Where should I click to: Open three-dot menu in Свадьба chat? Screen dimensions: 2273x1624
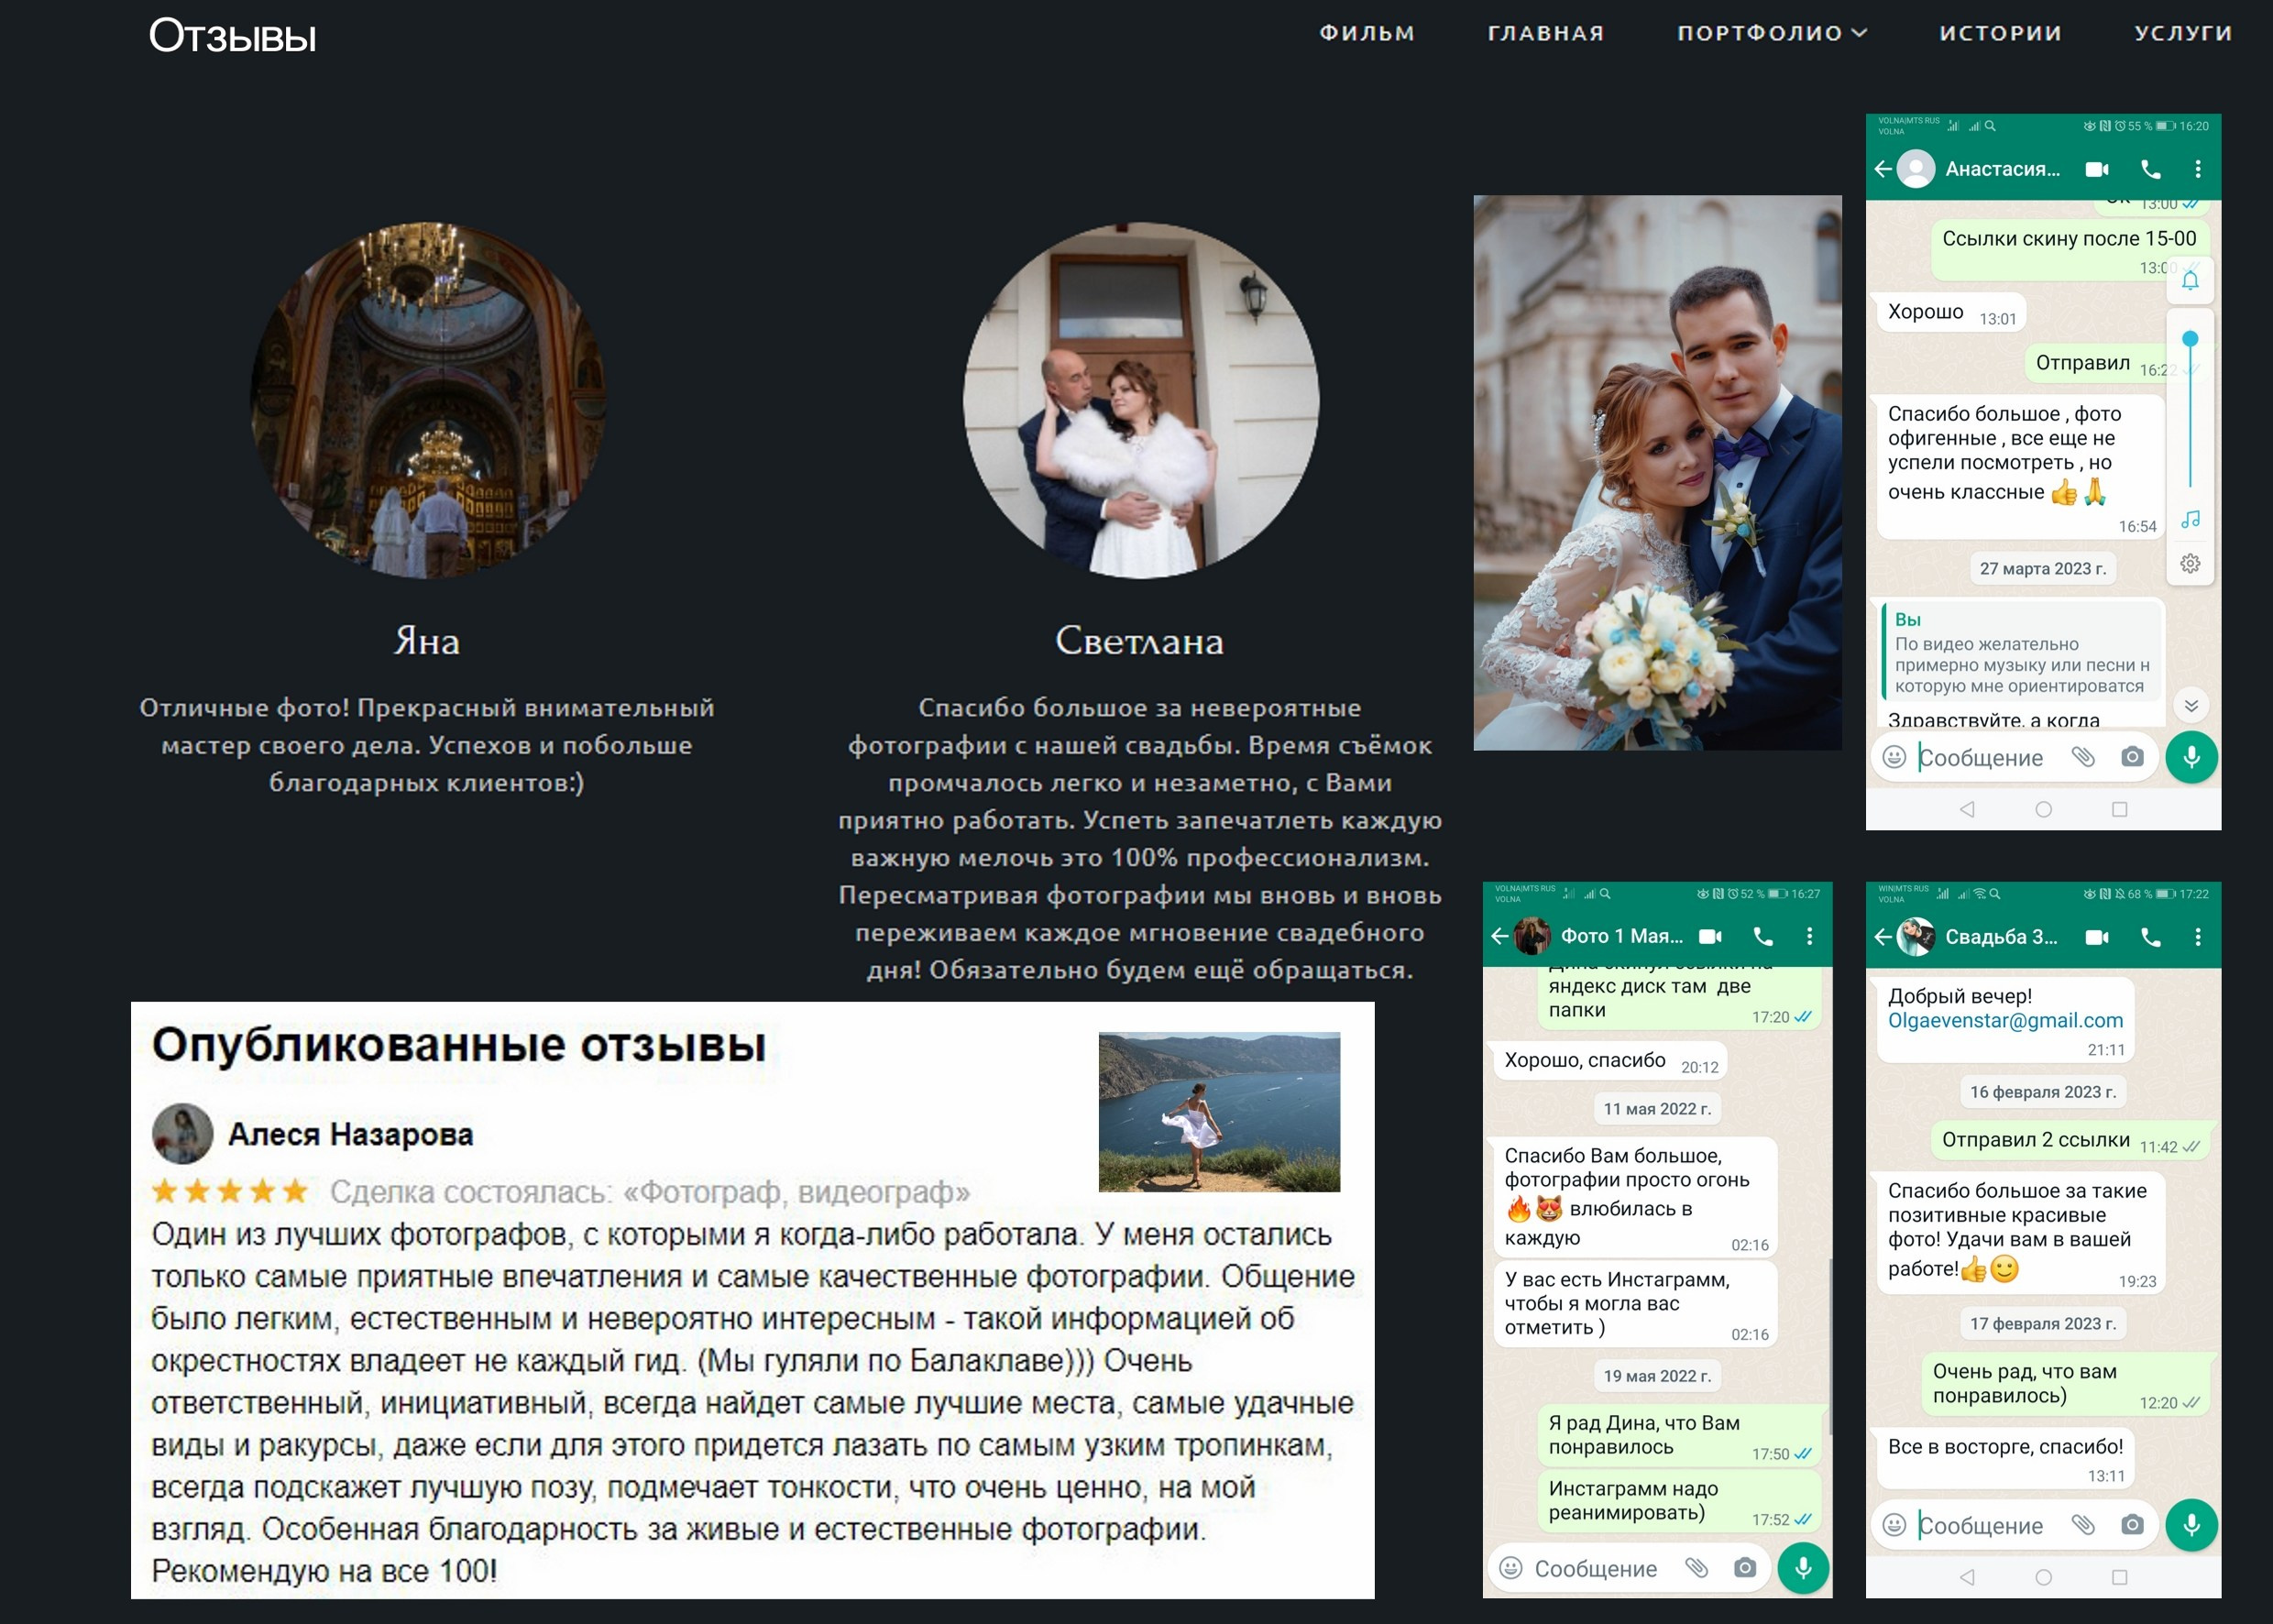pyautogui.click(x=2197, y=937)
